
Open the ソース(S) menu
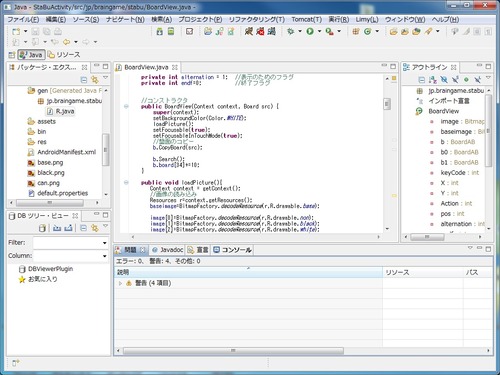pos(86,20)
